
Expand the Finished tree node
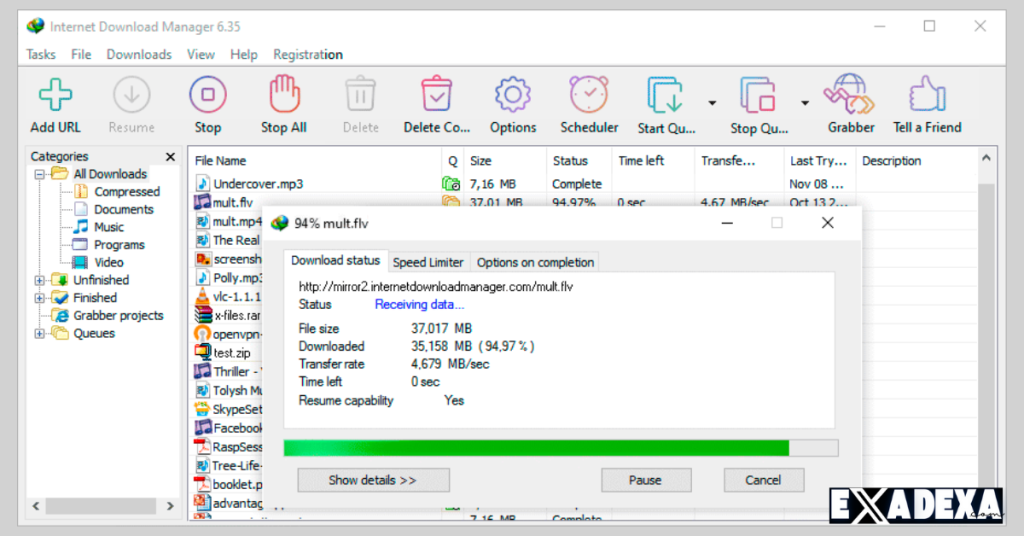pos(39,298)
